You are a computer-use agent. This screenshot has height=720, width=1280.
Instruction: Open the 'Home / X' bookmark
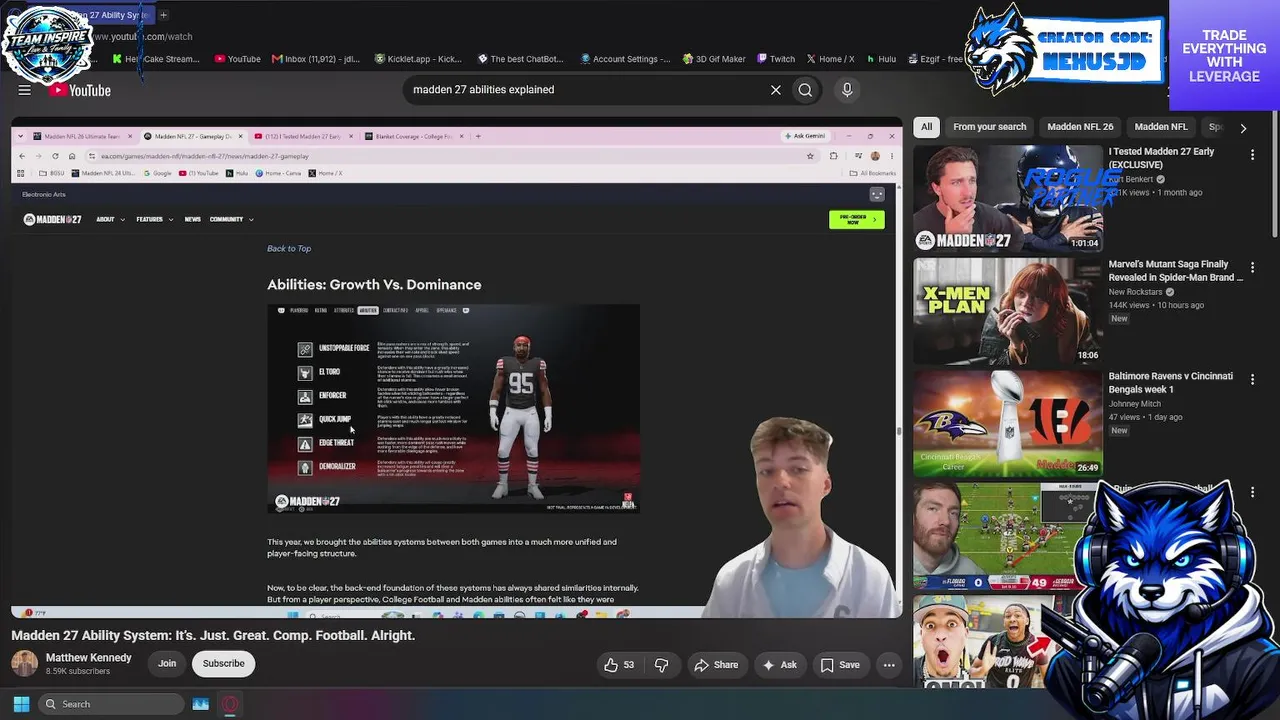(830, 59)
